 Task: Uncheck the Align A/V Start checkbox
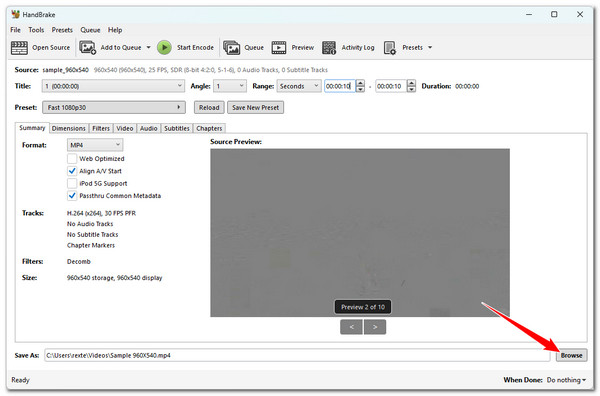coord(72,171)
